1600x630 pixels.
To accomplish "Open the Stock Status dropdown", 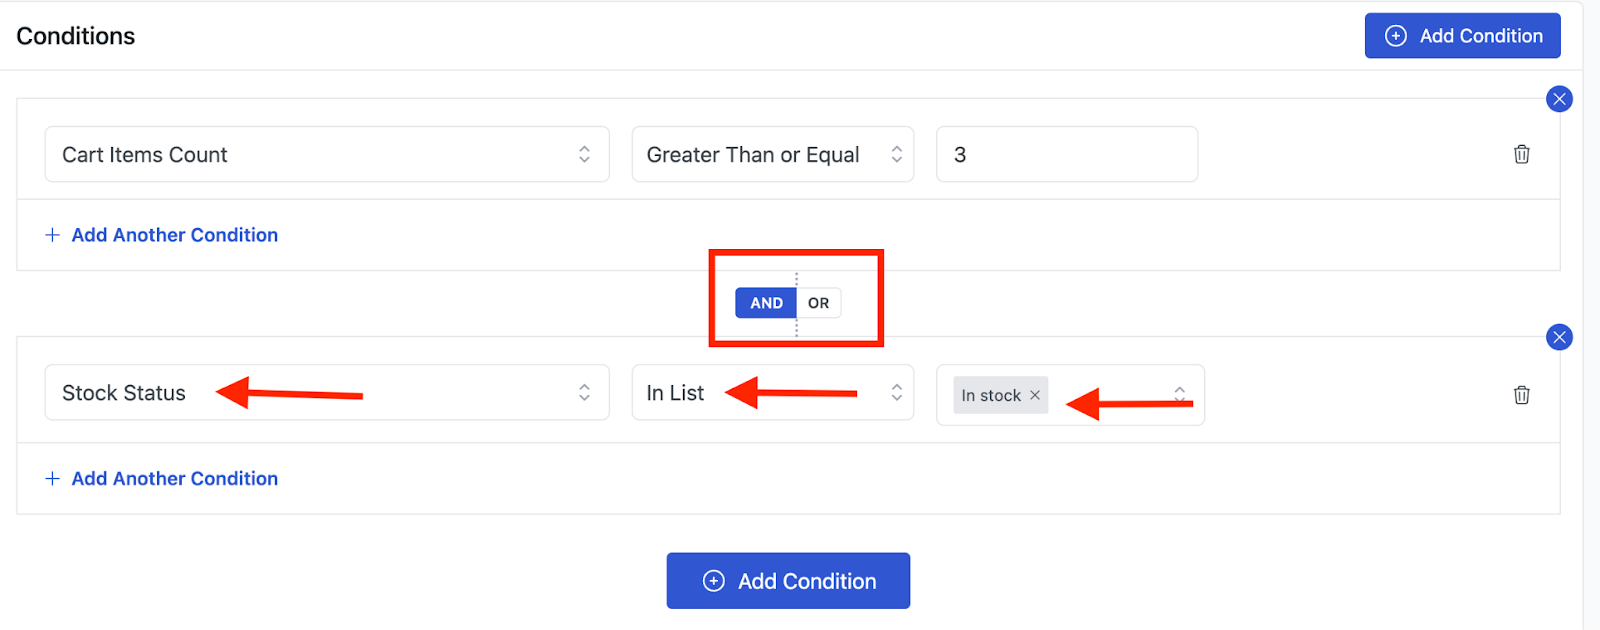I will tap(327, 392).
